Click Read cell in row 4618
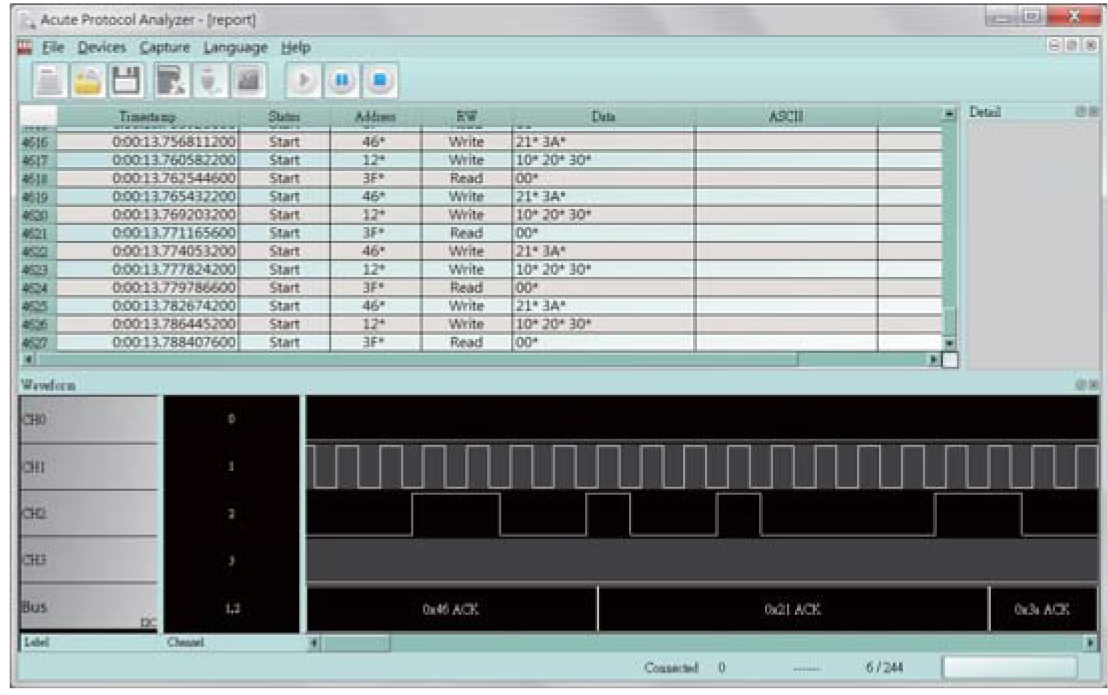Viewport: 1108px width, 695px height. click(x=466, y=179)
